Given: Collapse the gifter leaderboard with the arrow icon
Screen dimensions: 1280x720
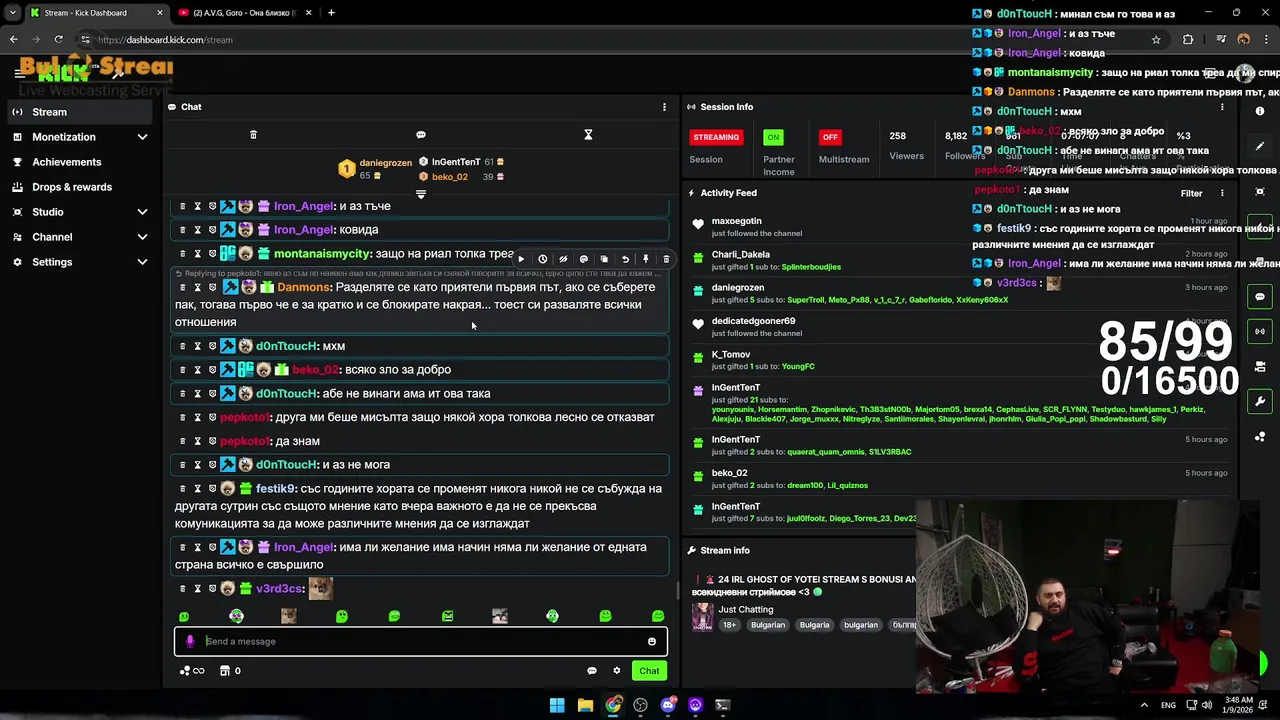Looking at the screenshot, I should point(420,194).
